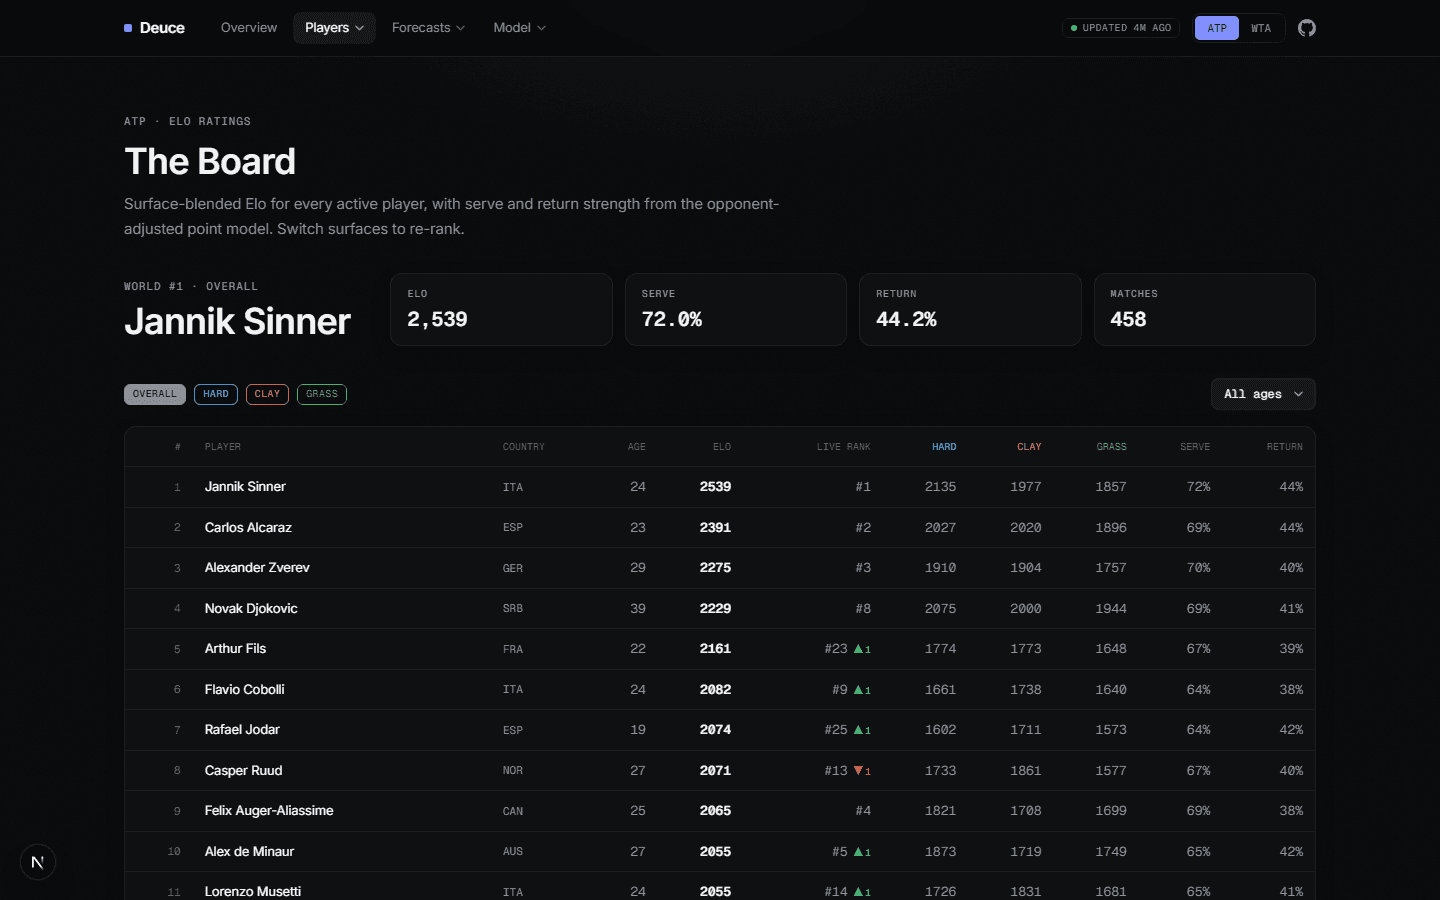
Task: Click the down trend arrow on Casper Ruud
Action: tap(858, 771)
